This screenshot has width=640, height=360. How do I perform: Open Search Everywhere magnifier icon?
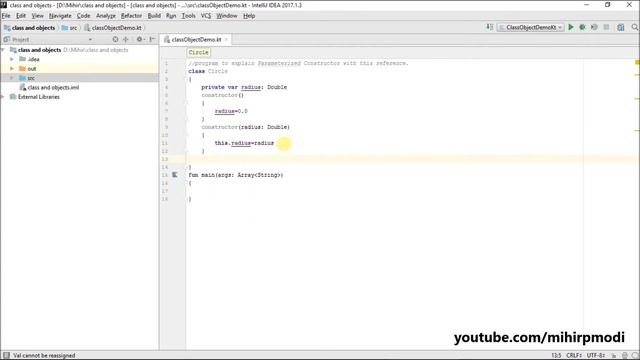point(635,27)
